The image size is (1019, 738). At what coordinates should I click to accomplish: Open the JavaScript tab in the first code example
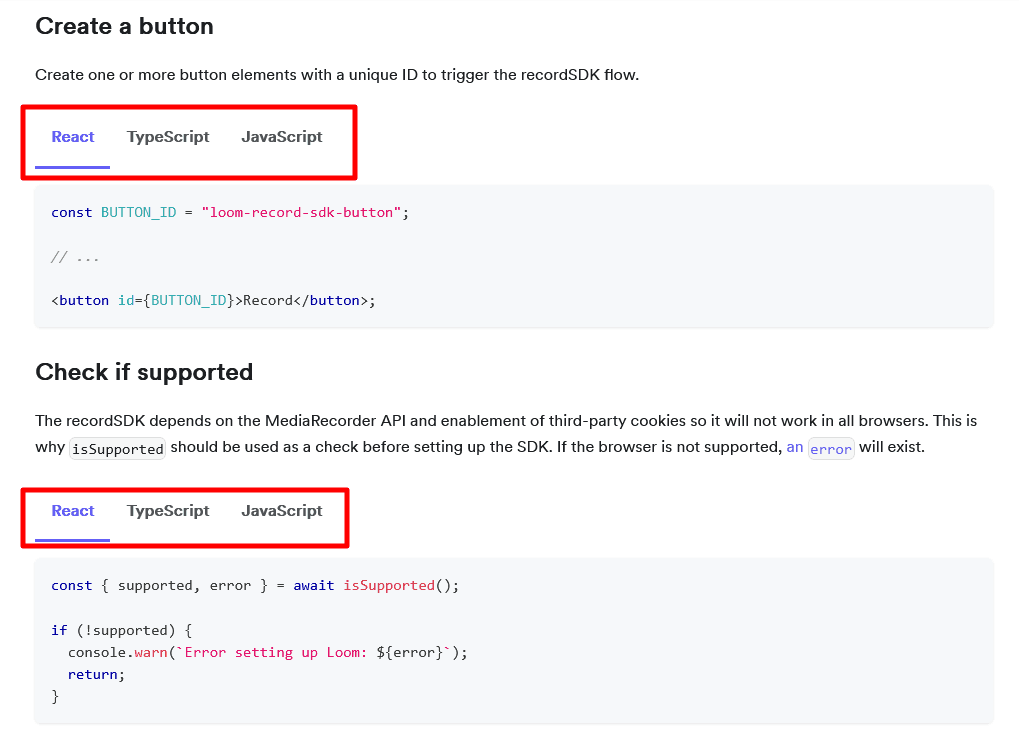pos(281,136)
